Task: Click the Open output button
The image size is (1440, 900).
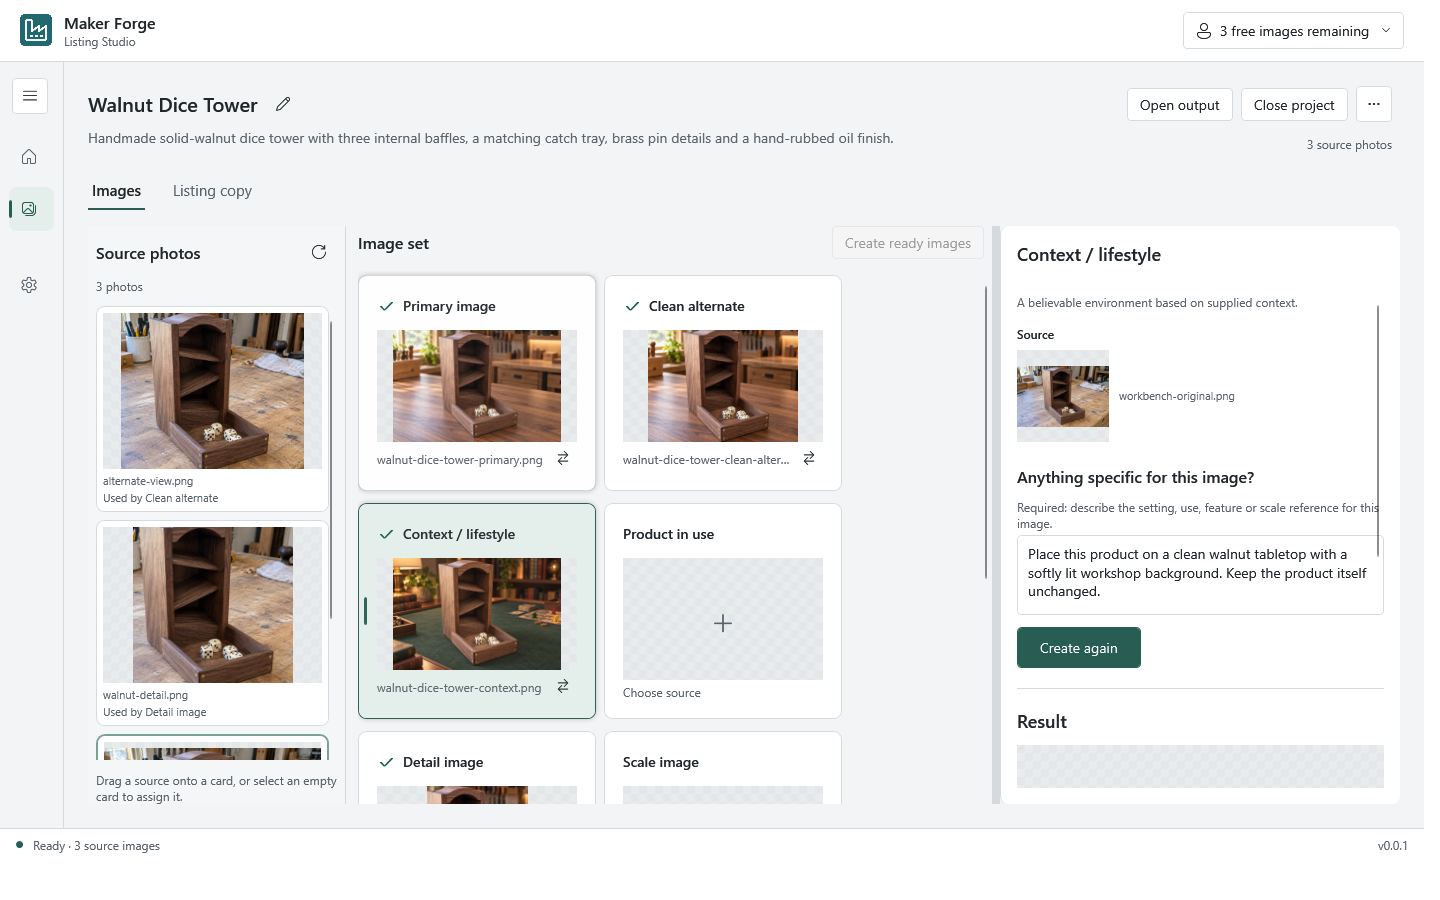Action: pos(1179,105)
